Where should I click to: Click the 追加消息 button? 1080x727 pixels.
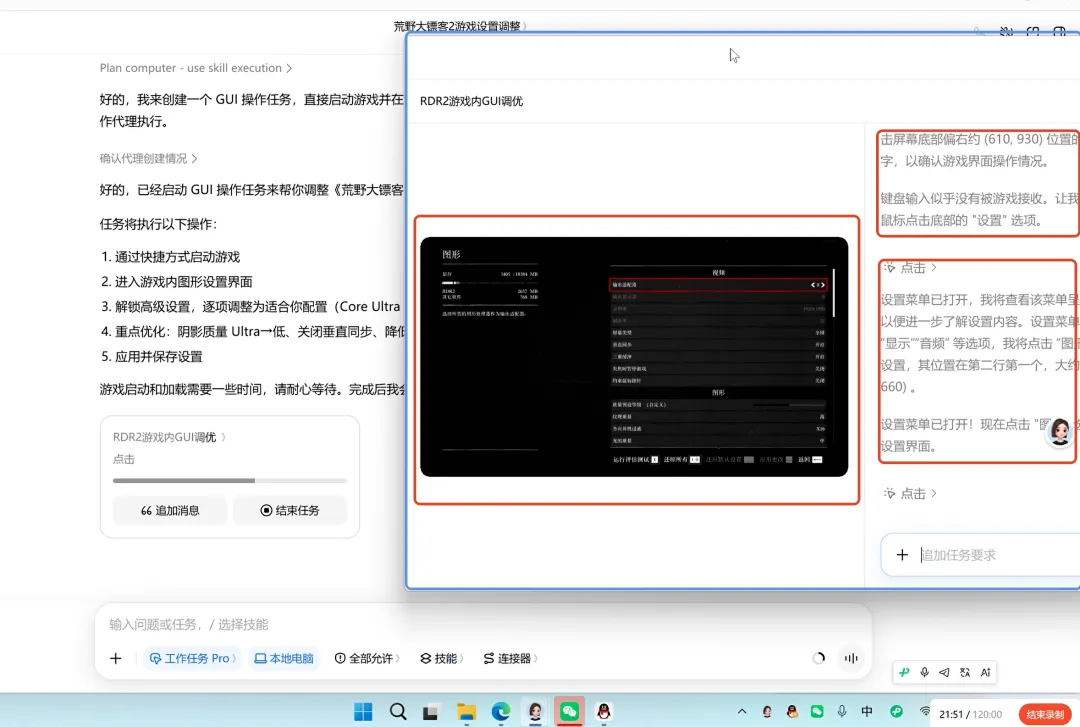169,511
